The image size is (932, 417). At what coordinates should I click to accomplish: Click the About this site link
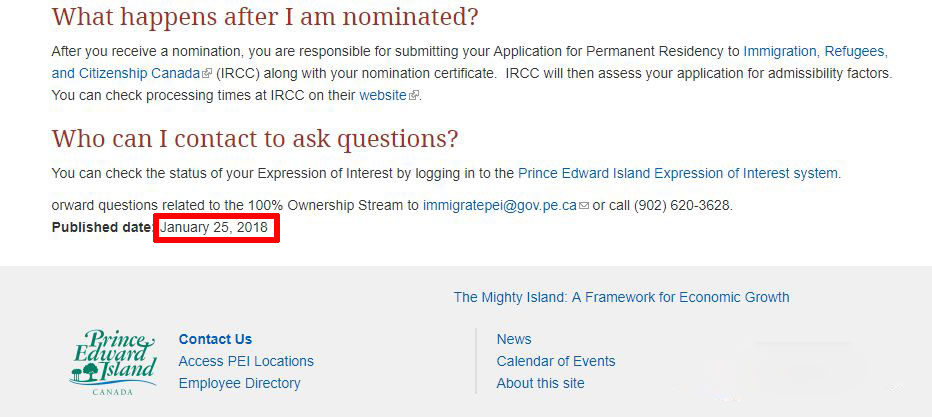(x=540, y=383)
